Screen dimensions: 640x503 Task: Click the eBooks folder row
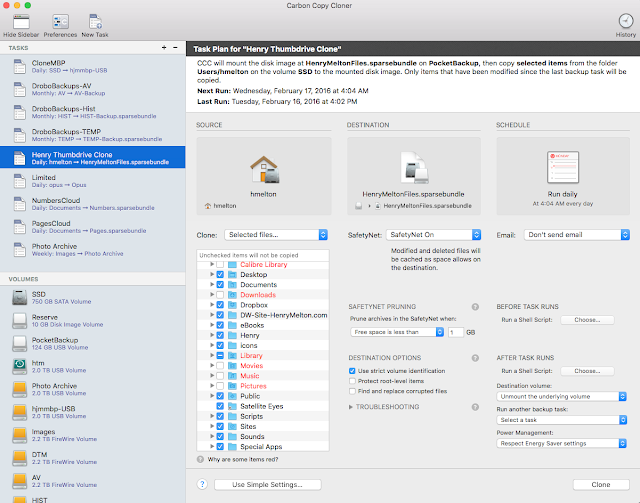pyautogui.click(x=263, y=325)
